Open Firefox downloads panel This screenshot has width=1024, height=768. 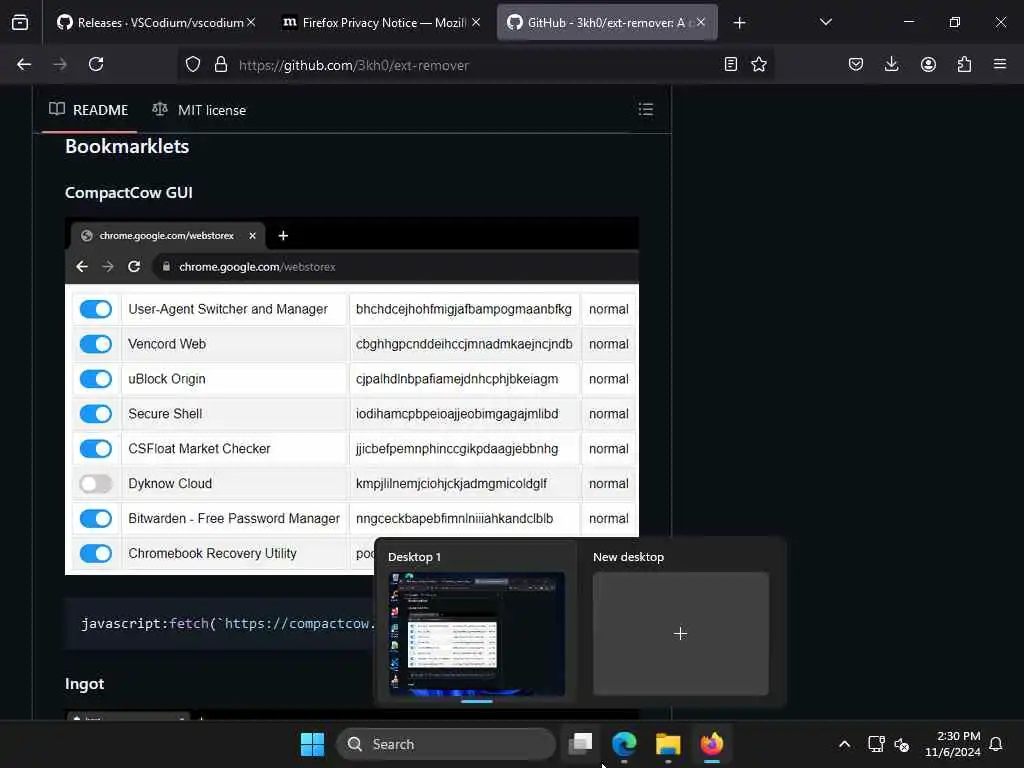coord(891,65)
